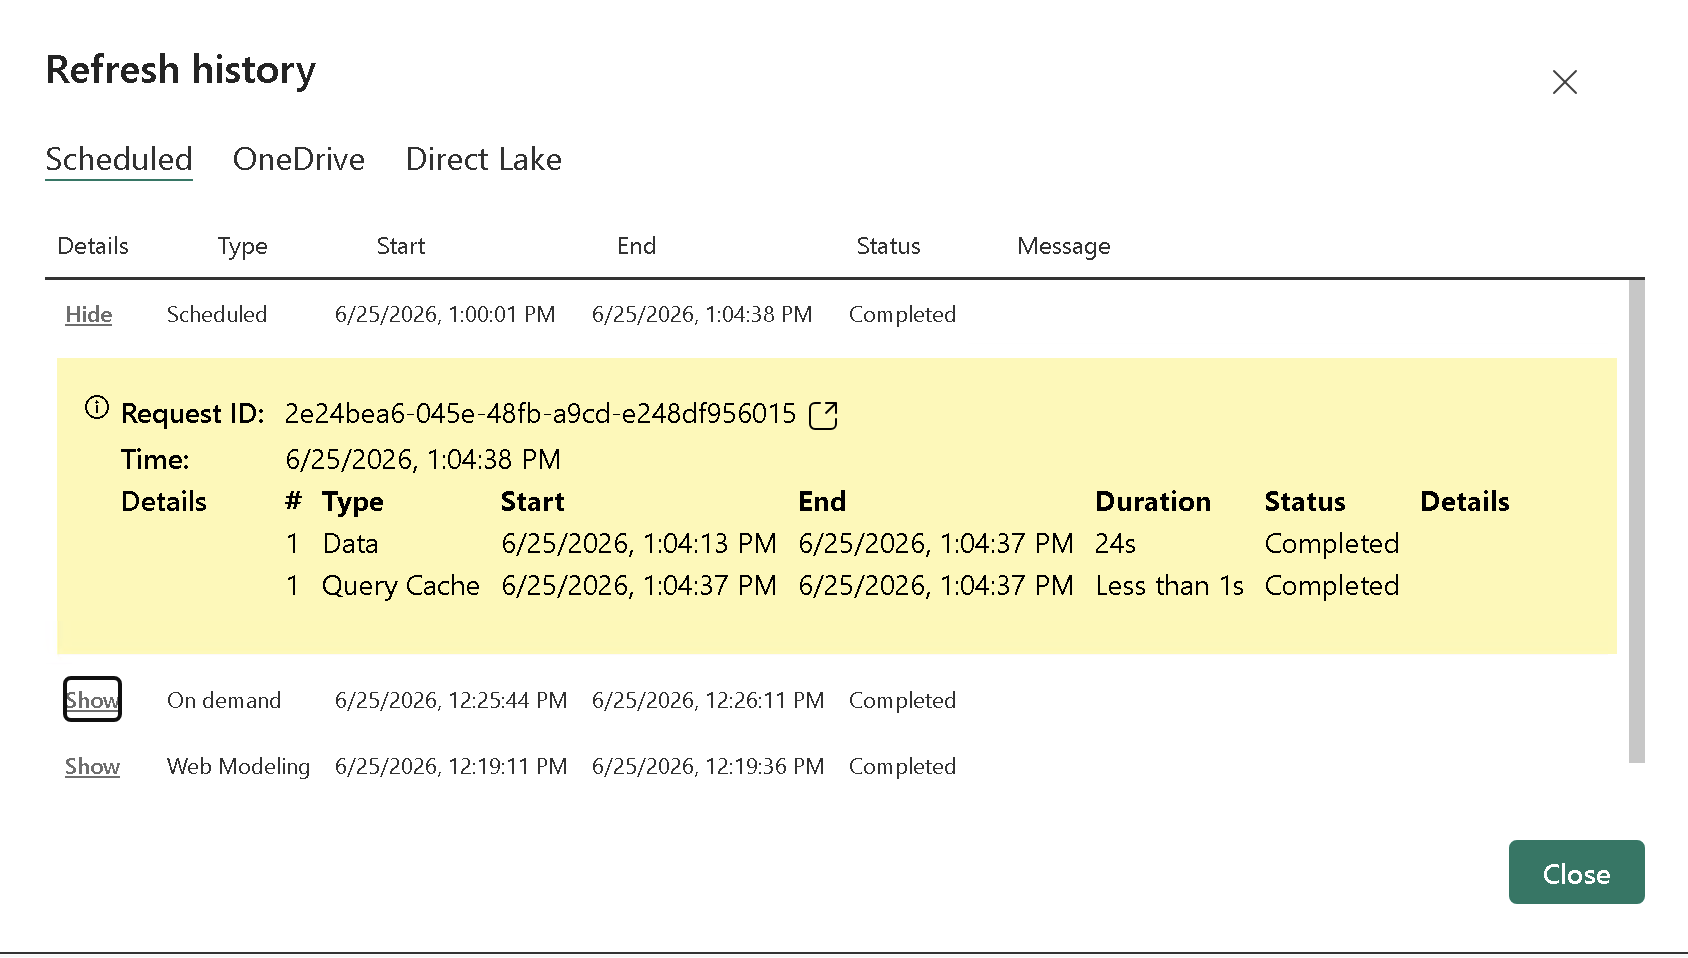
Task: Select the Request ID value 2e24bea6-045e-48fb-a9cd-e248df956015
Action: 541,414
